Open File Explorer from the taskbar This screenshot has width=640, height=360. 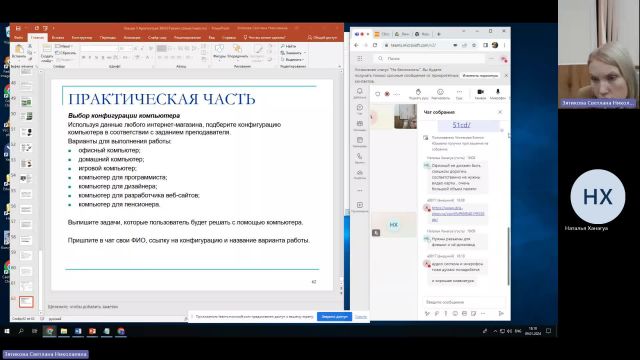(64, 331)
